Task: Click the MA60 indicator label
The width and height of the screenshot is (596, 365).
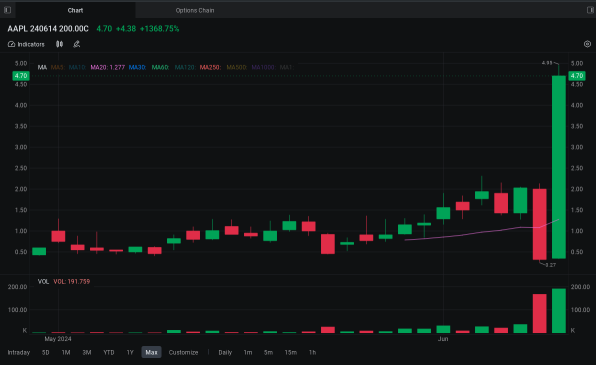Action: [160, 67]
